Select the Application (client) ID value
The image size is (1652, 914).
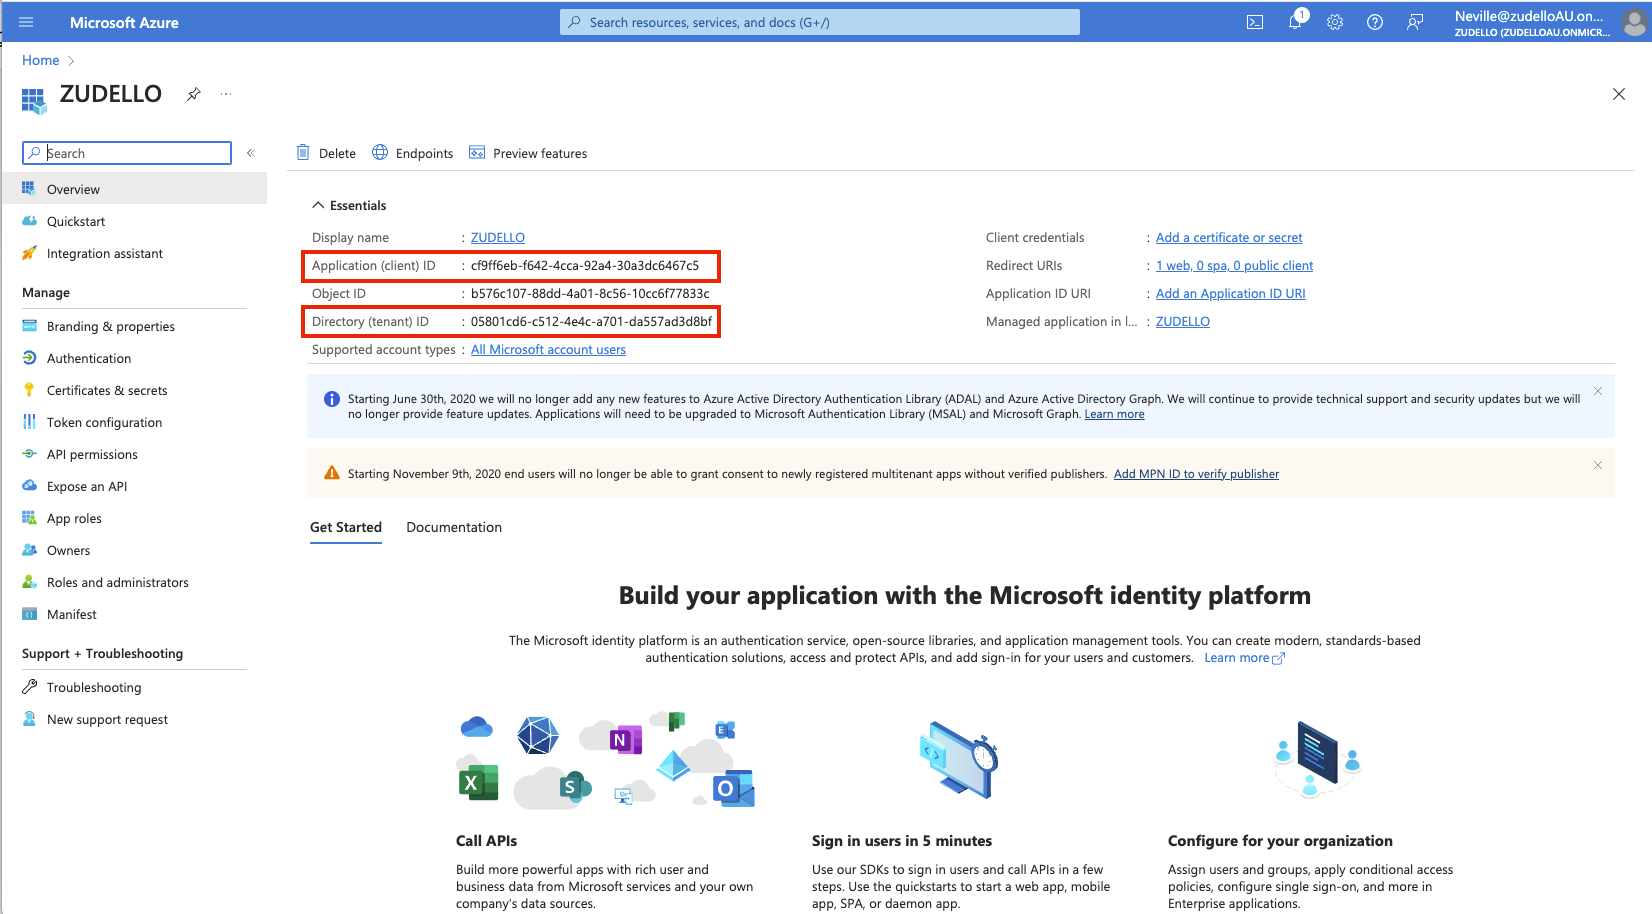pos(585,265)
